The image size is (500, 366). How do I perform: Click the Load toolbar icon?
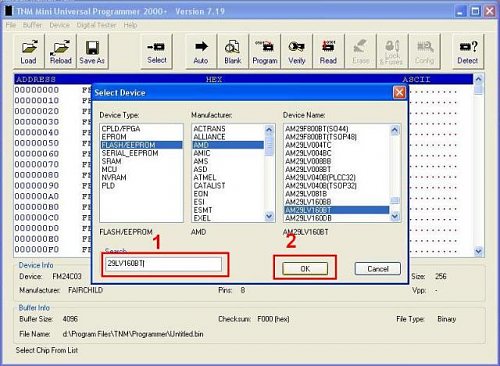coord(28,52)
